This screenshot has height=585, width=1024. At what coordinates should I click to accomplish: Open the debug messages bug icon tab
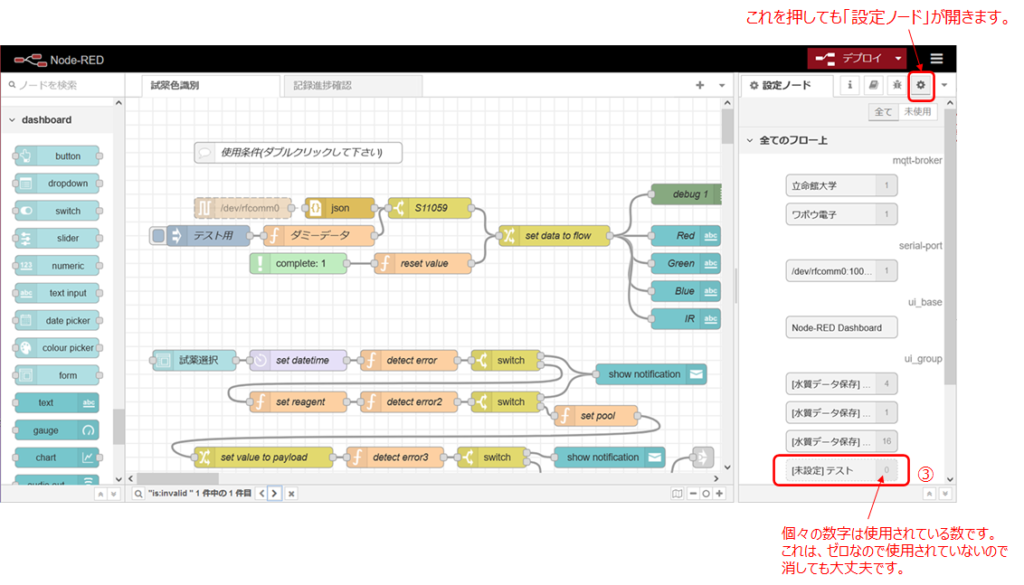[x=897, y=86]
